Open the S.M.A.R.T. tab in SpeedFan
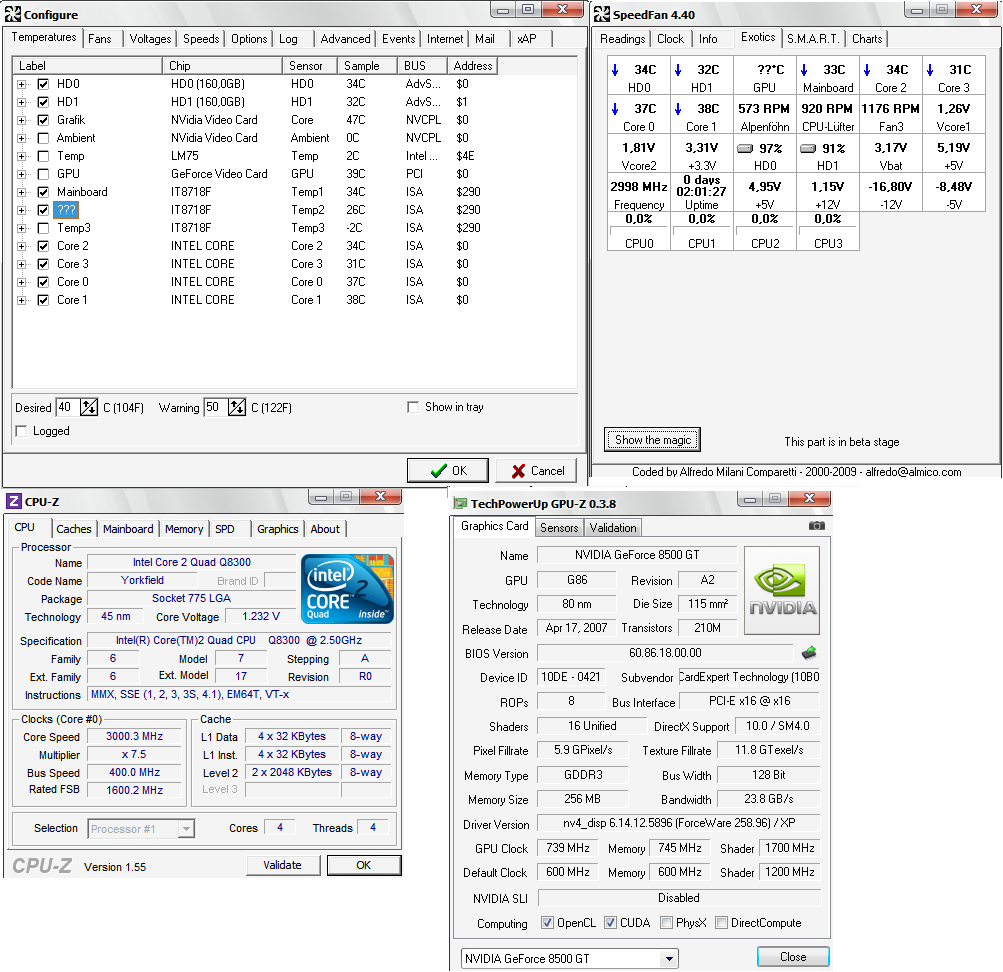The height and width of the screenshot is (972, 1003). click(813, 39)
